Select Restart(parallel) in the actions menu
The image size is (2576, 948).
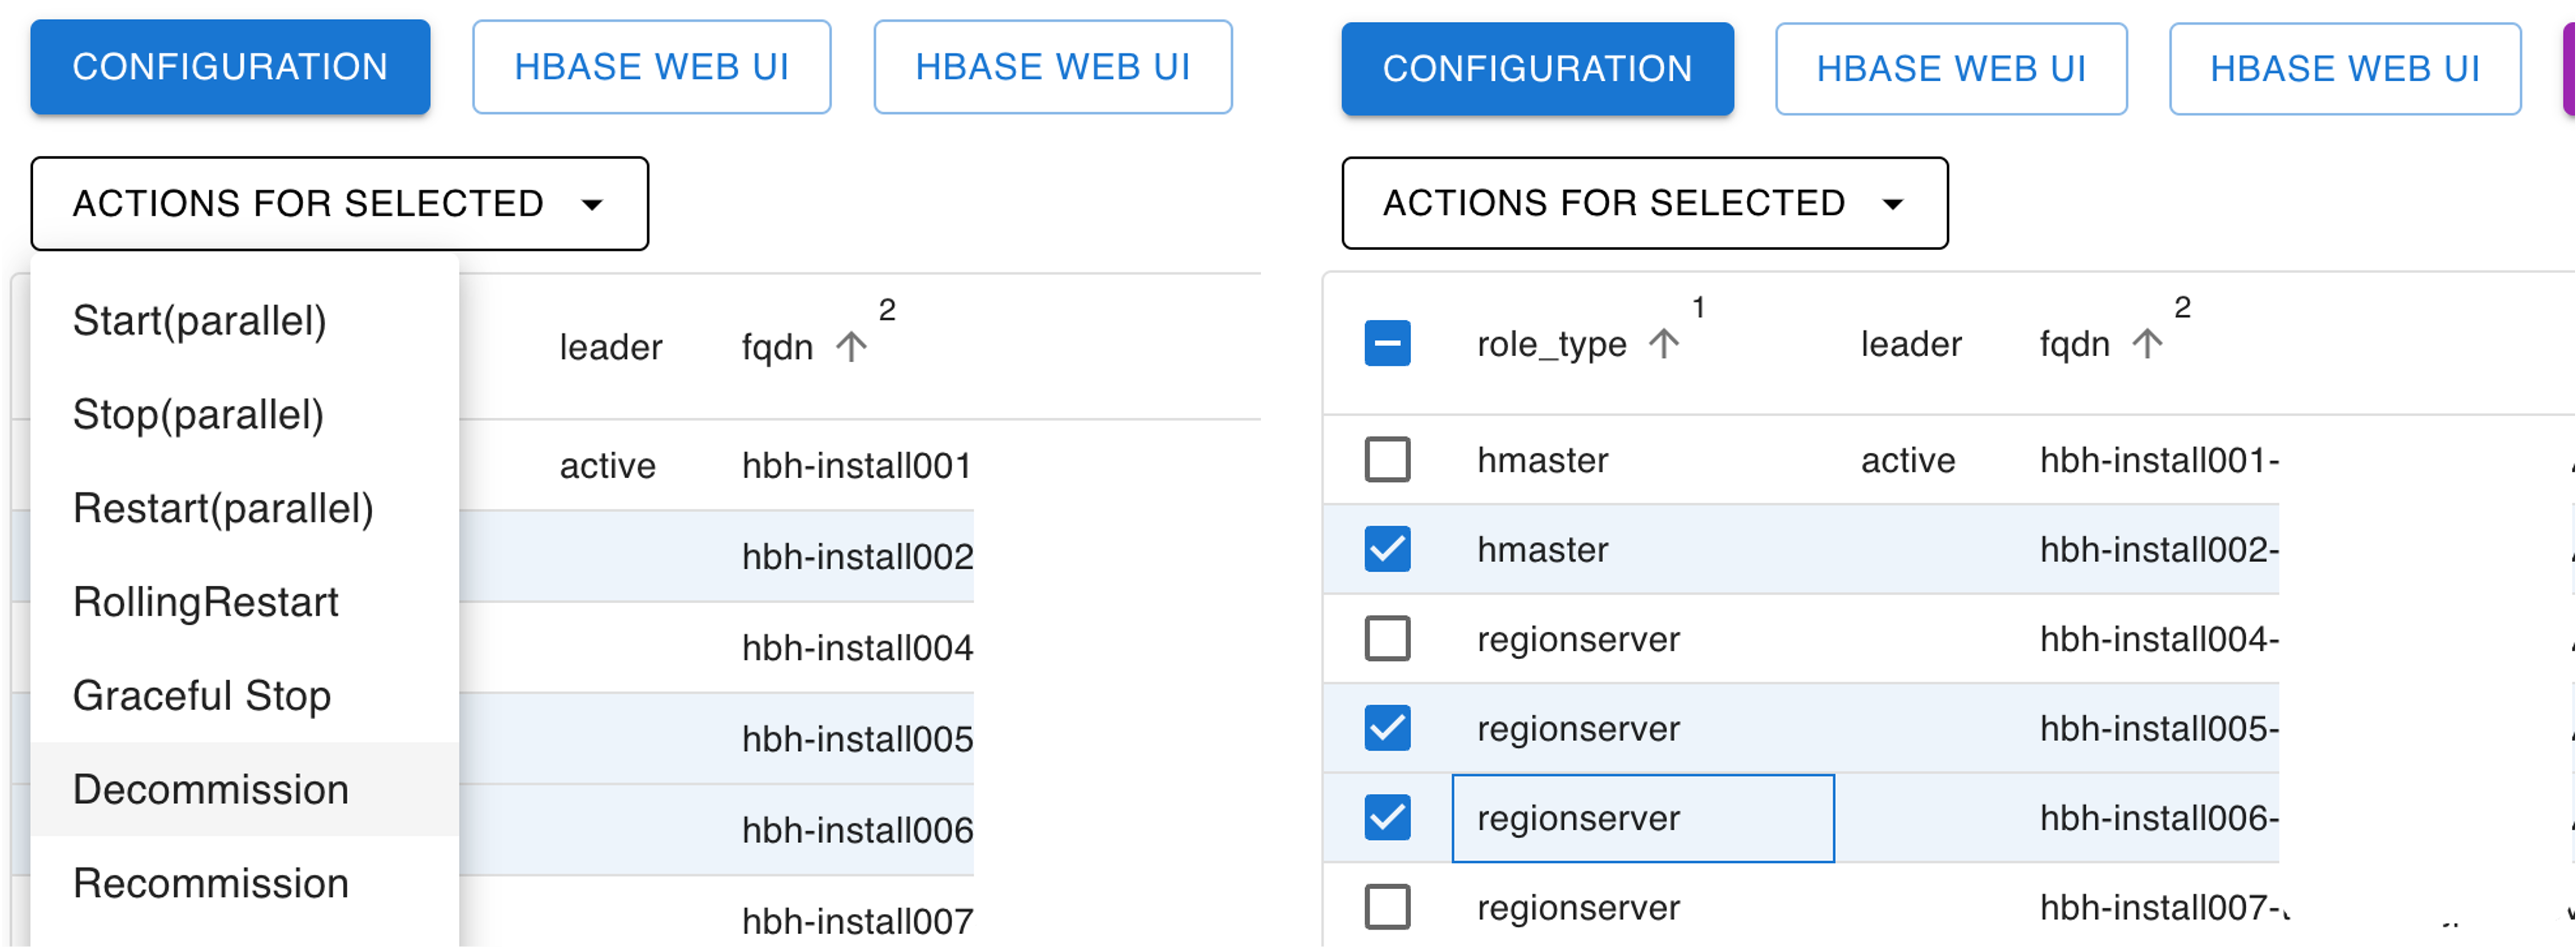(245, 509)
